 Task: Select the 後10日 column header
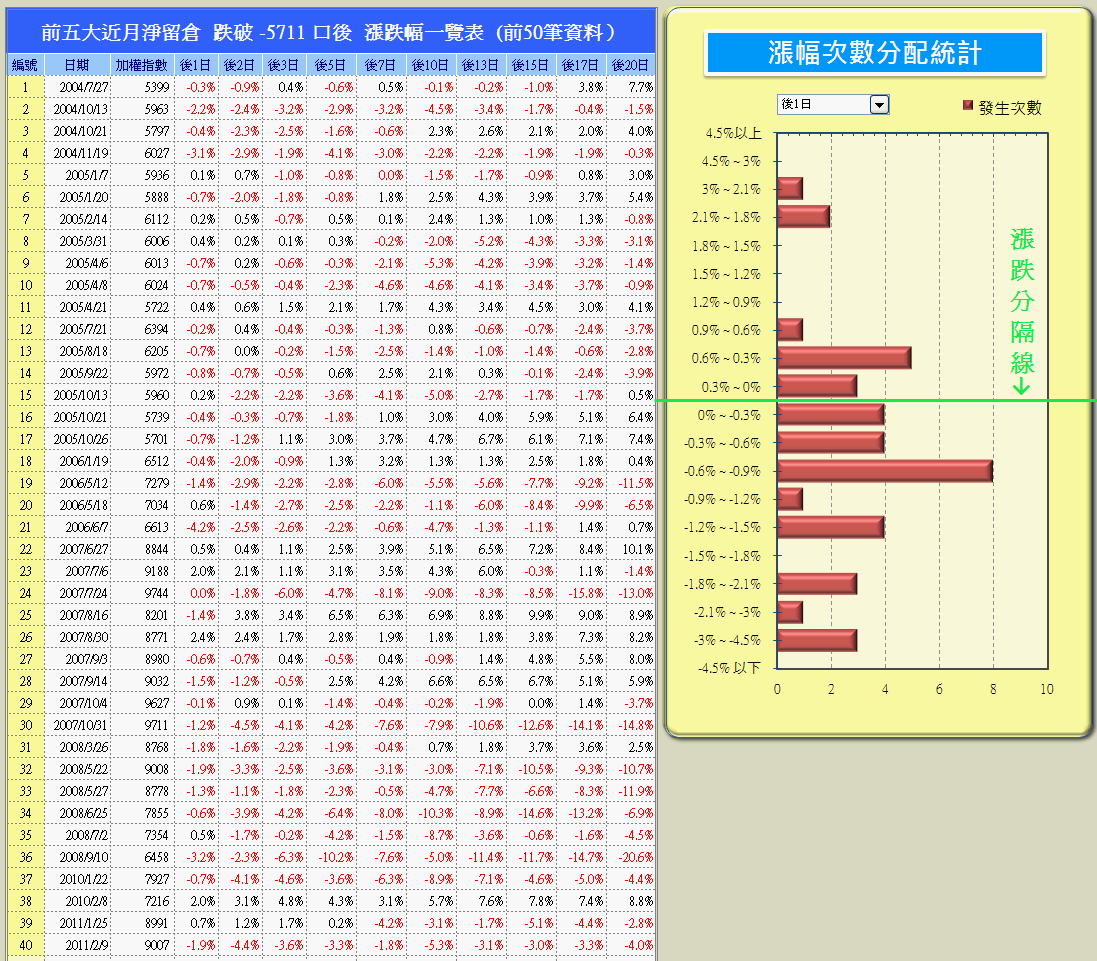(x=430, y=65)
